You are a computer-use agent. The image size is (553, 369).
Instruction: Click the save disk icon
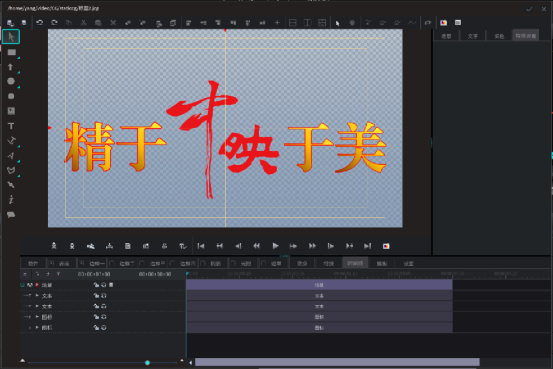(24, 23)
